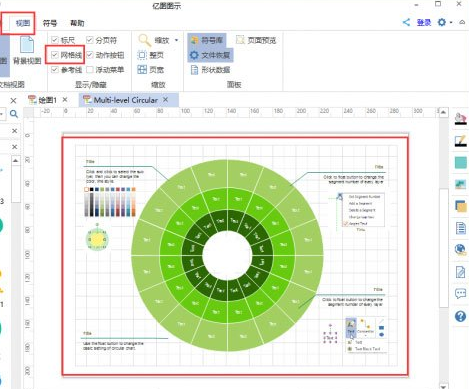Click the 缩放 magnifier icon
The image size is (469, 389).
tap(145, 40)
